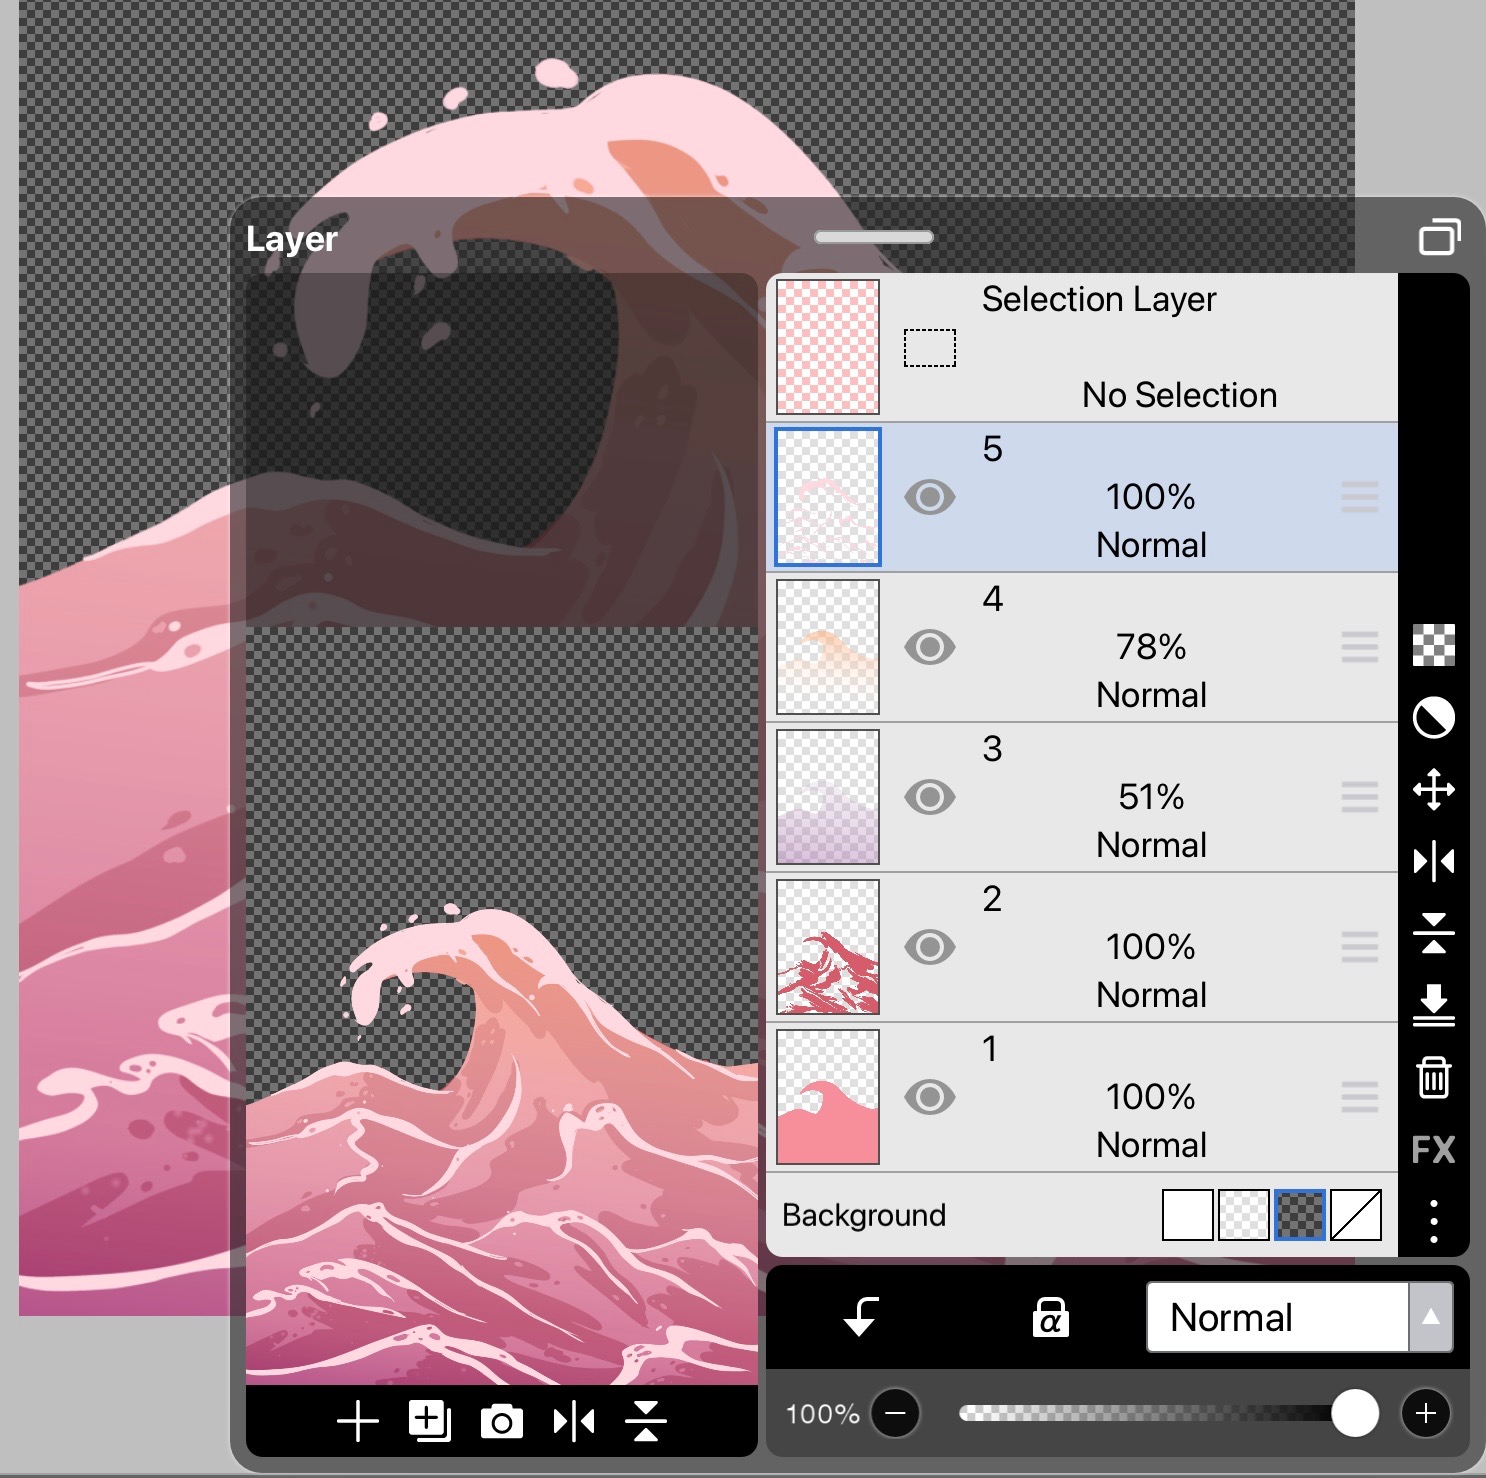Delete the layer with trash icon
The image size is (1486, 1478).
point(1433,1077)
